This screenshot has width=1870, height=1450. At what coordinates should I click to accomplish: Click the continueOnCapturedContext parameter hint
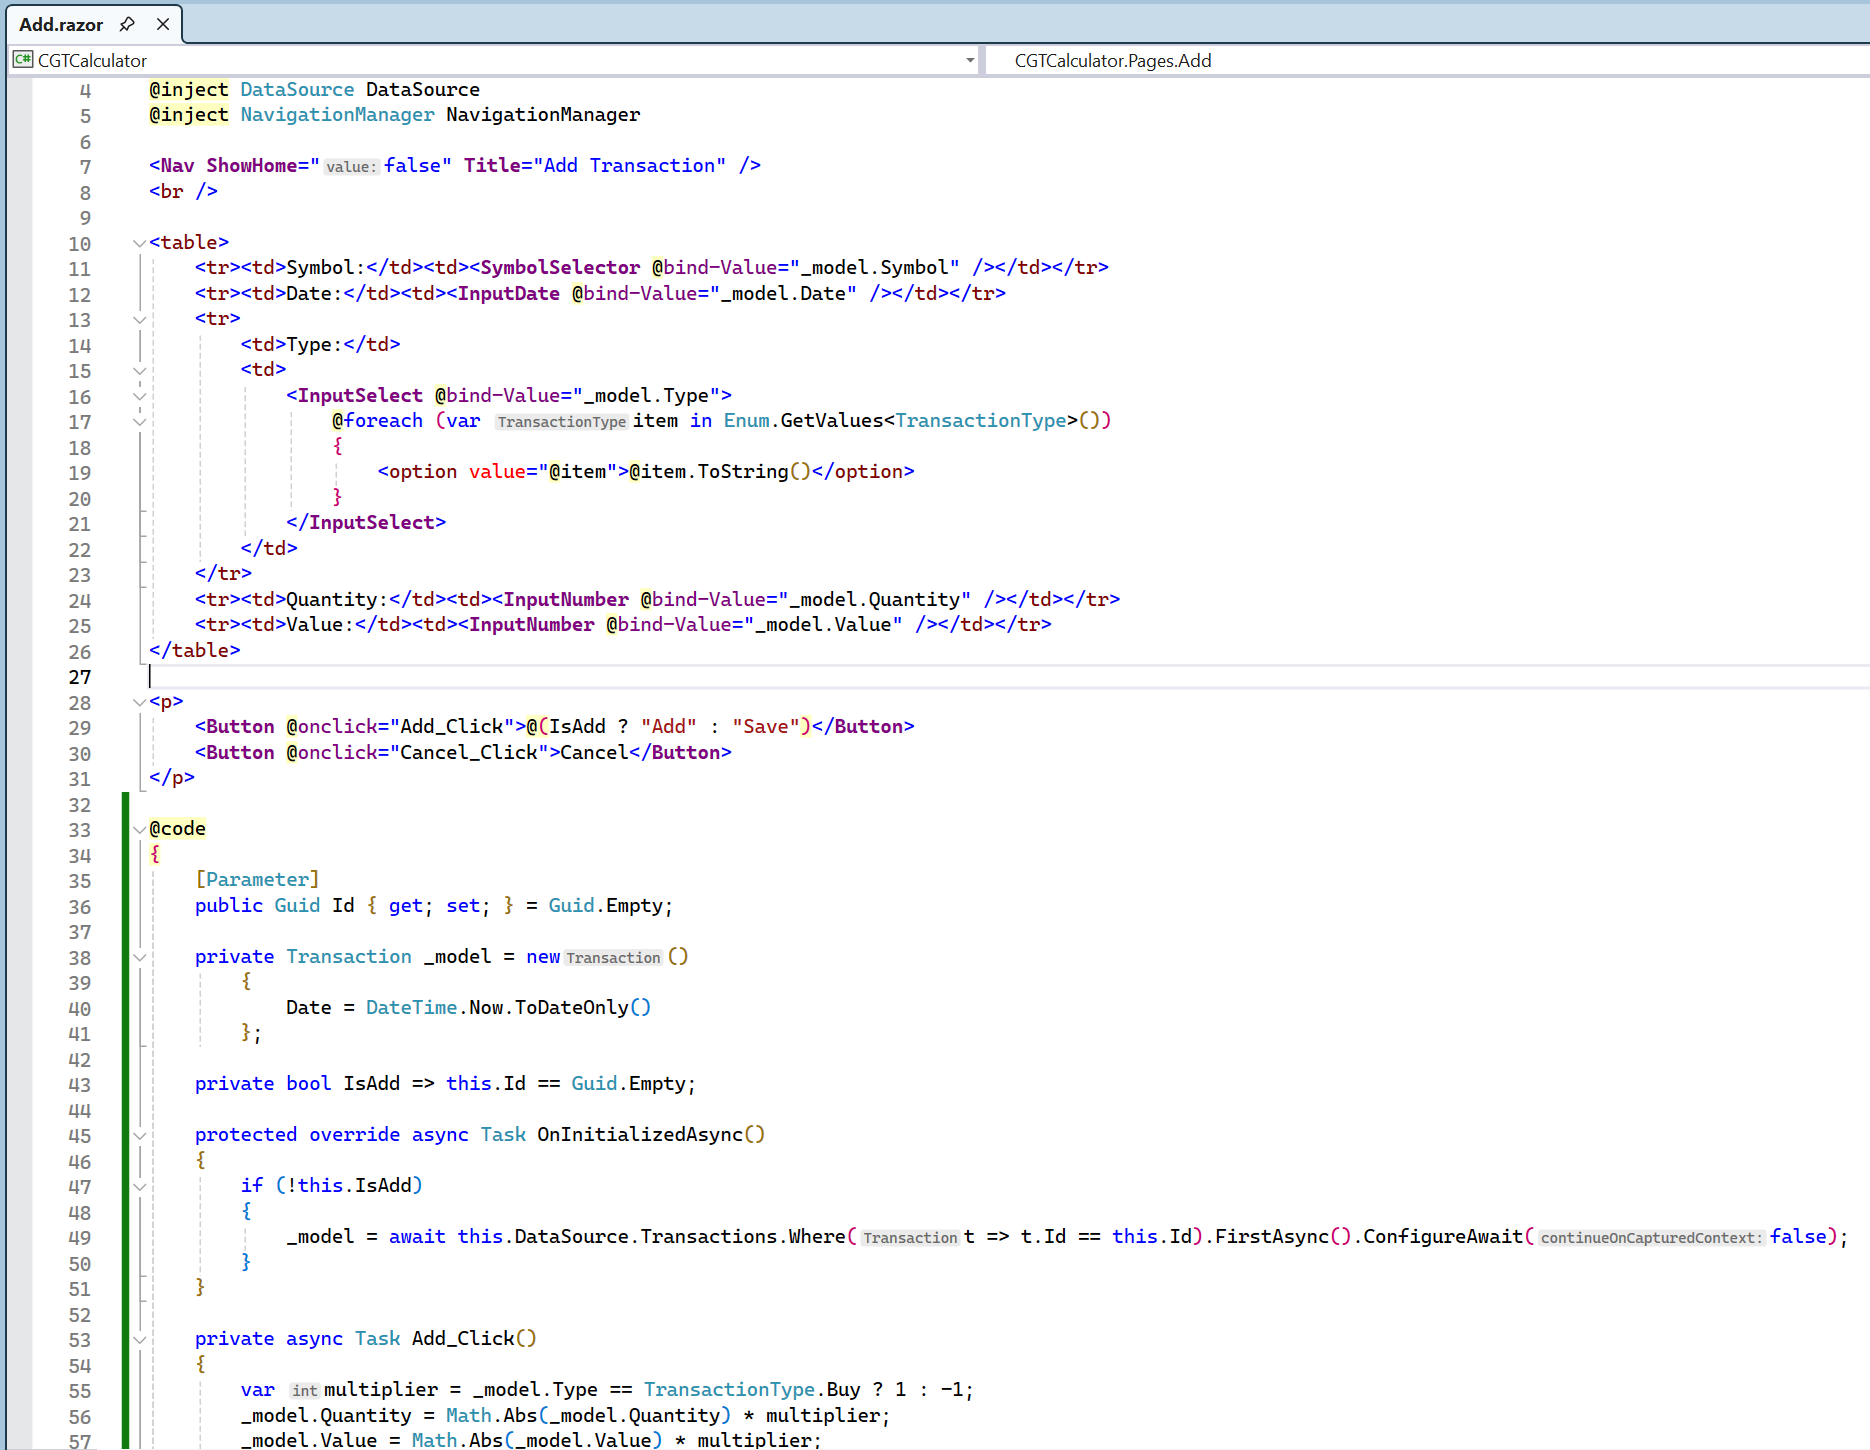point(1650,1238)
